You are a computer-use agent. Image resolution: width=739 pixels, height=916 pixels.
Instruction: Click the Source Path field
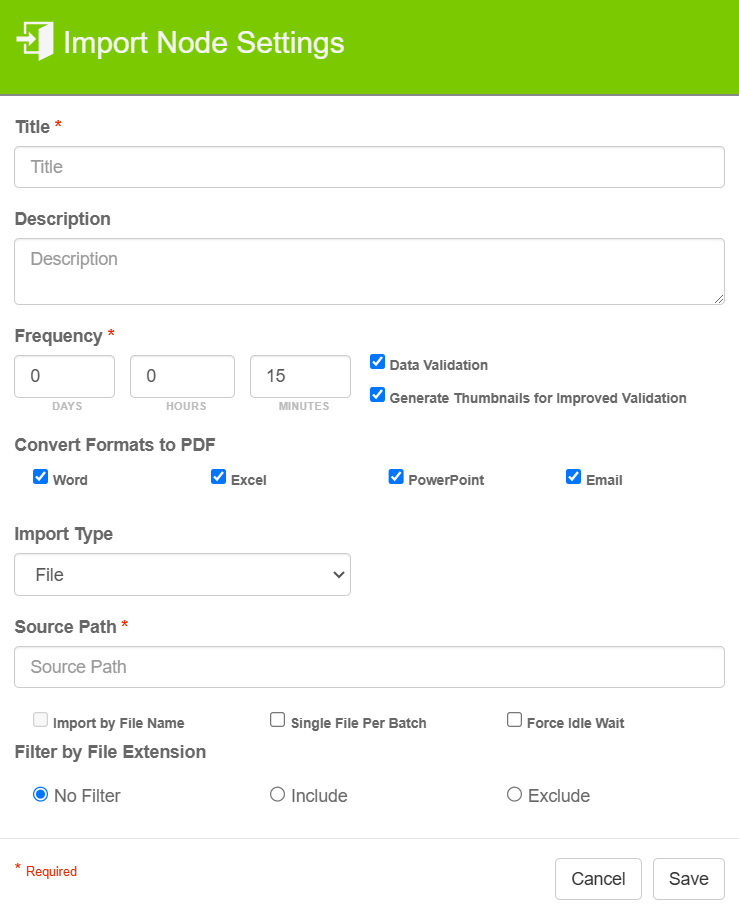[x=369, y=667]
